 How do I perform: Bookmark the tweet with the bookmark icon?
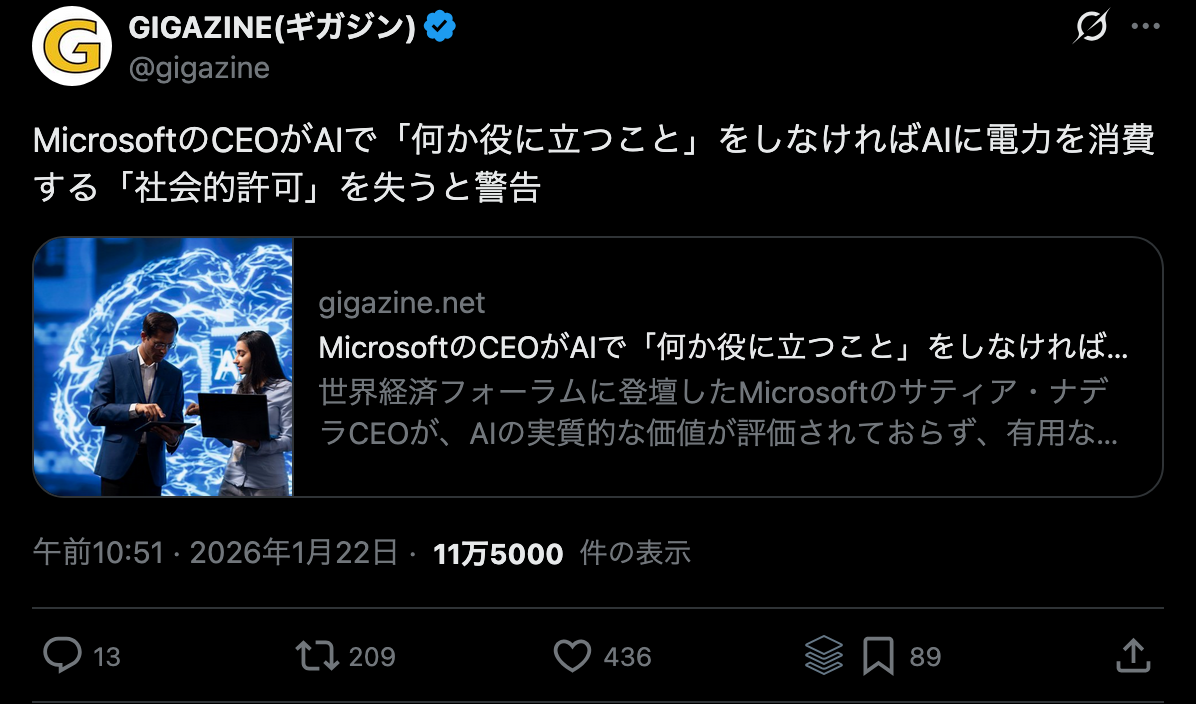coord(878,656)
